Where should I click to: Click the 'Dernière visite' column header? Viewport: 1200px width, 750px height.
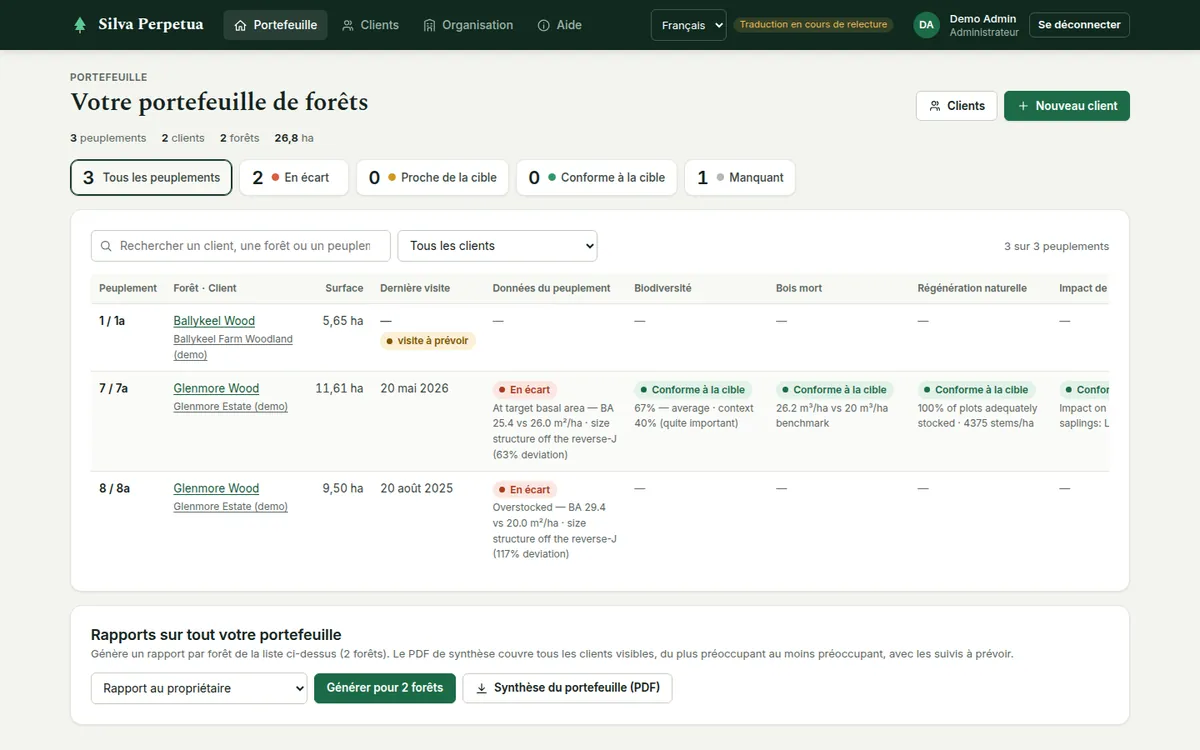[x=415, y=288]
